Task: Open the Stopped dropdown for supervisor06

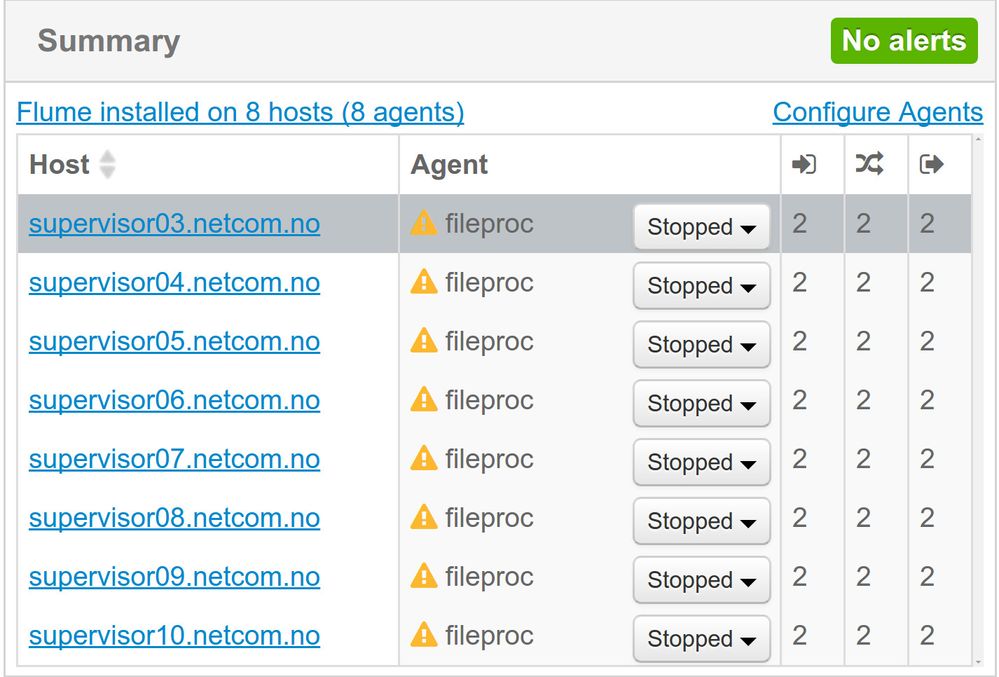Action: click(x=701, y=404)
